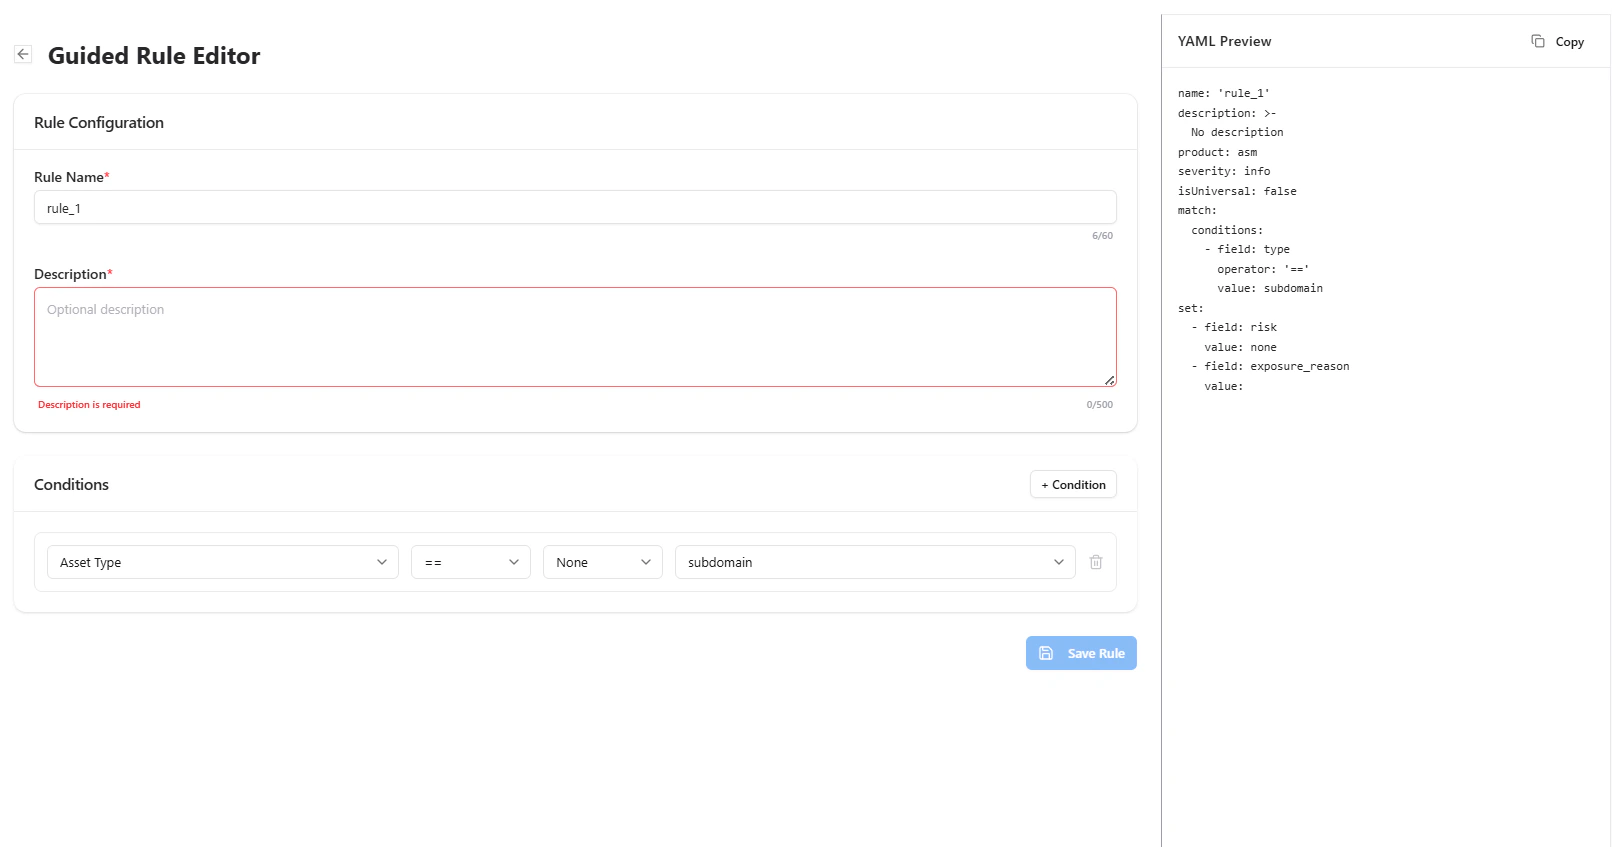Click YAML line 'field: exposure_reason'

point(1277,366)
